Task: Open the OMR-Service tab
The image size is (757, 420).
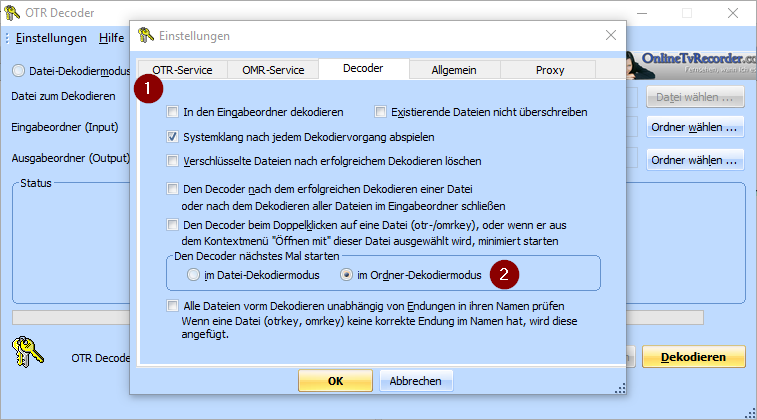Action: click(x=272, y=71)
